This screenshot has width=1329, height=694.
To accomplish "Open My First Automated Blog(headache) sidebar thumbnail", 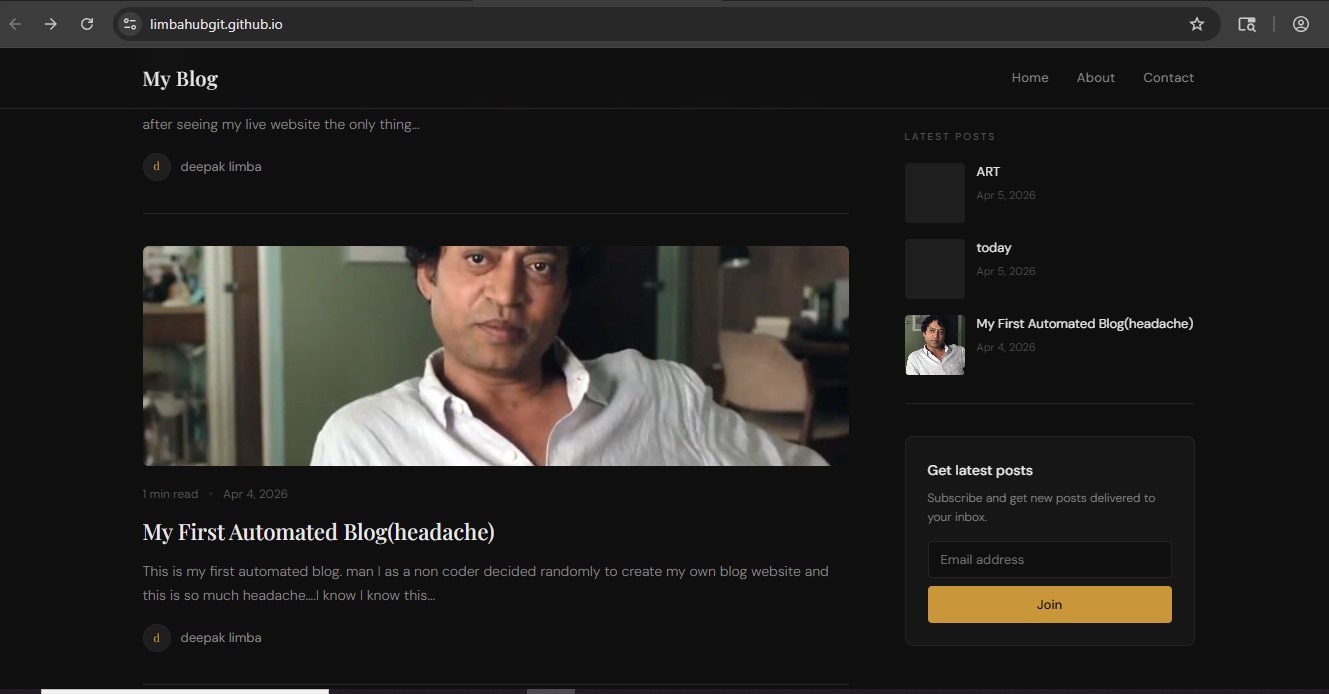I will [x=935, y=345].
